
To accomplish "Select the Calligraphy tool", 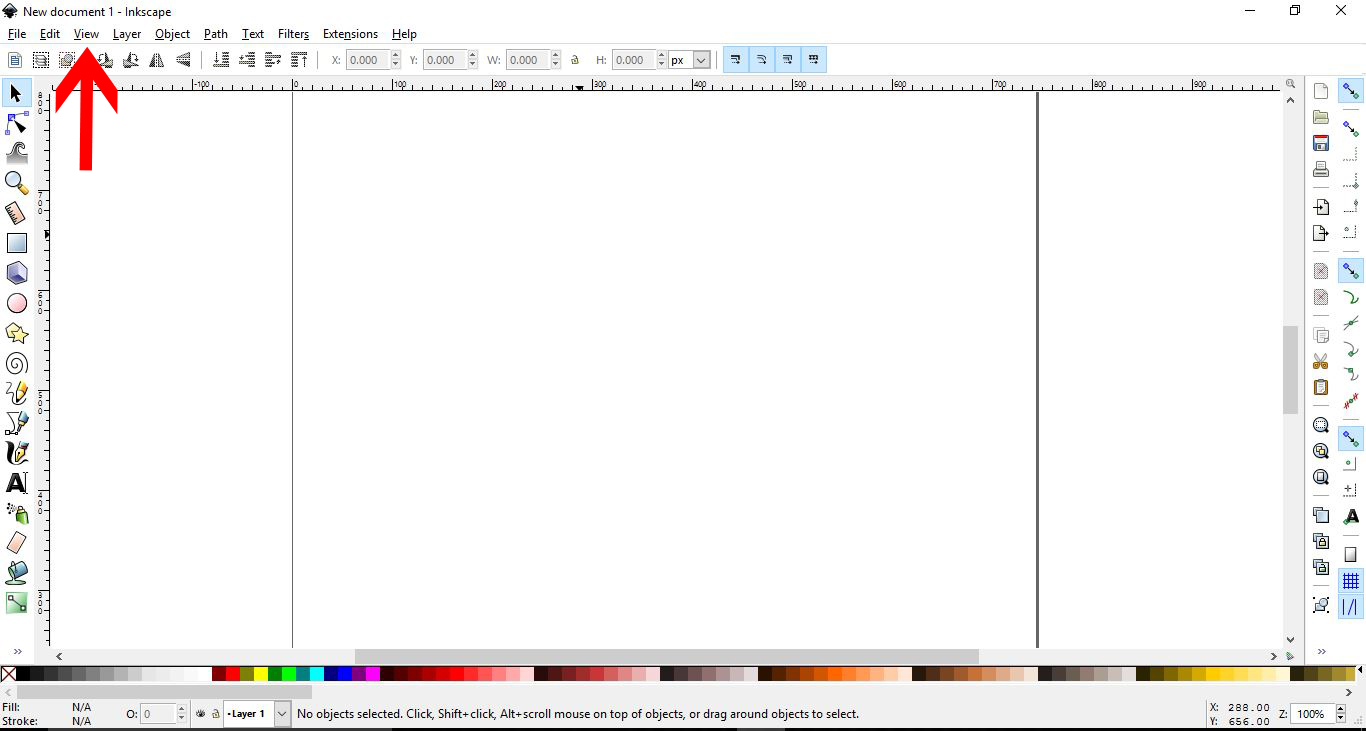I will (x=16, y=453).
